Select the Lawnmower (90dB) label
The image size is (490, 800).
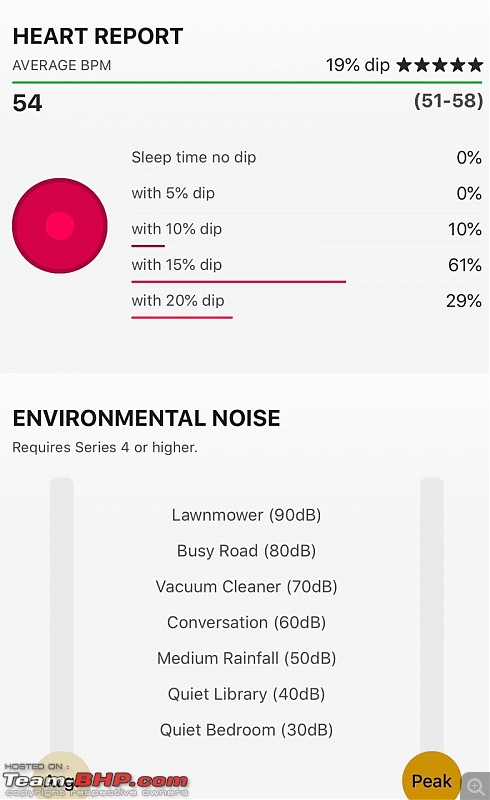click(x=246, y=515)
